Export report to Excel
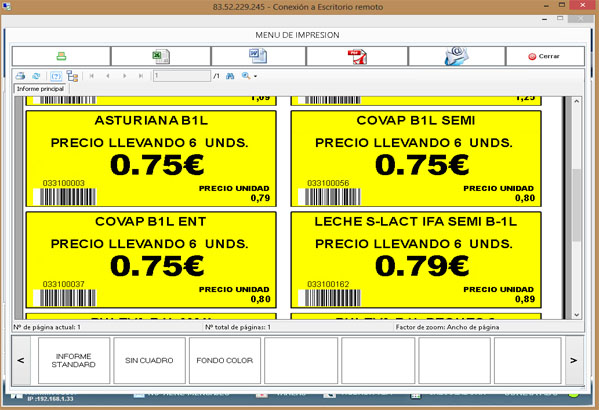Image resolution: width=599 pixels, height=410 pixels. pyautogui.click(x=161, y=56)
